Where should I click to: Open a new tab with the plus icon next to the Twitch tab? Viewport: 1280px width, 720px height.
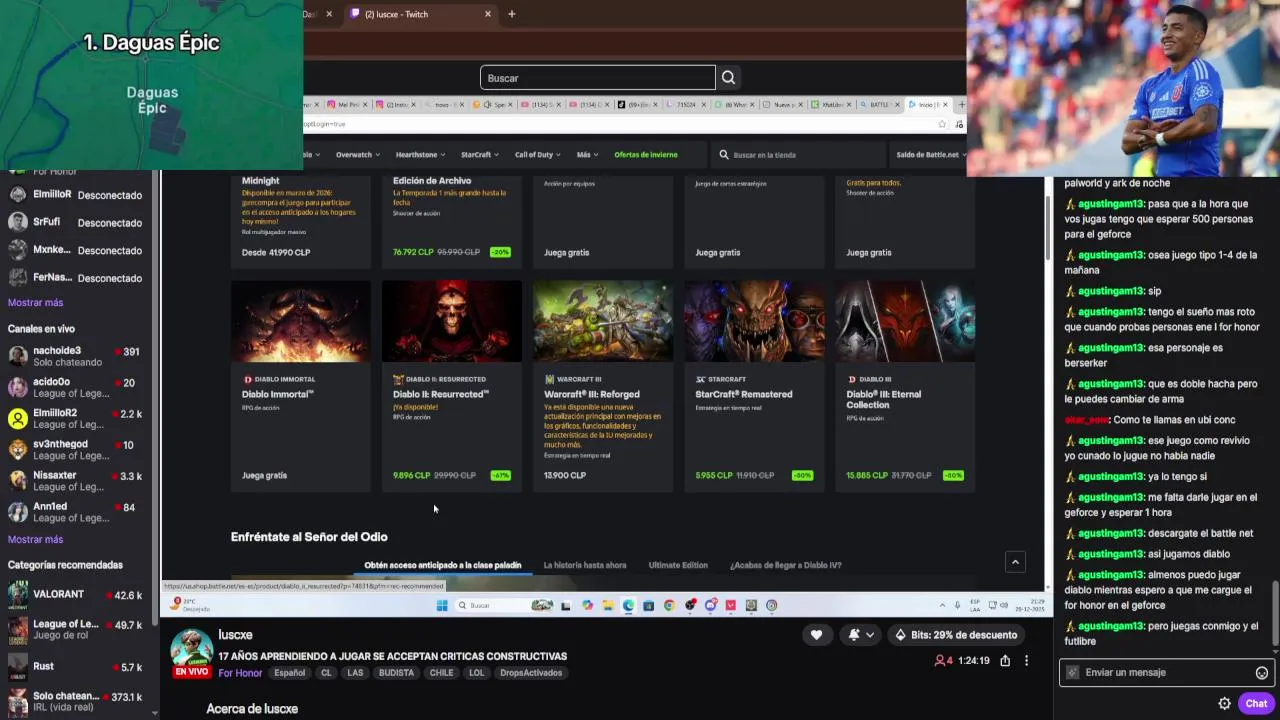(x=511, y=14)
